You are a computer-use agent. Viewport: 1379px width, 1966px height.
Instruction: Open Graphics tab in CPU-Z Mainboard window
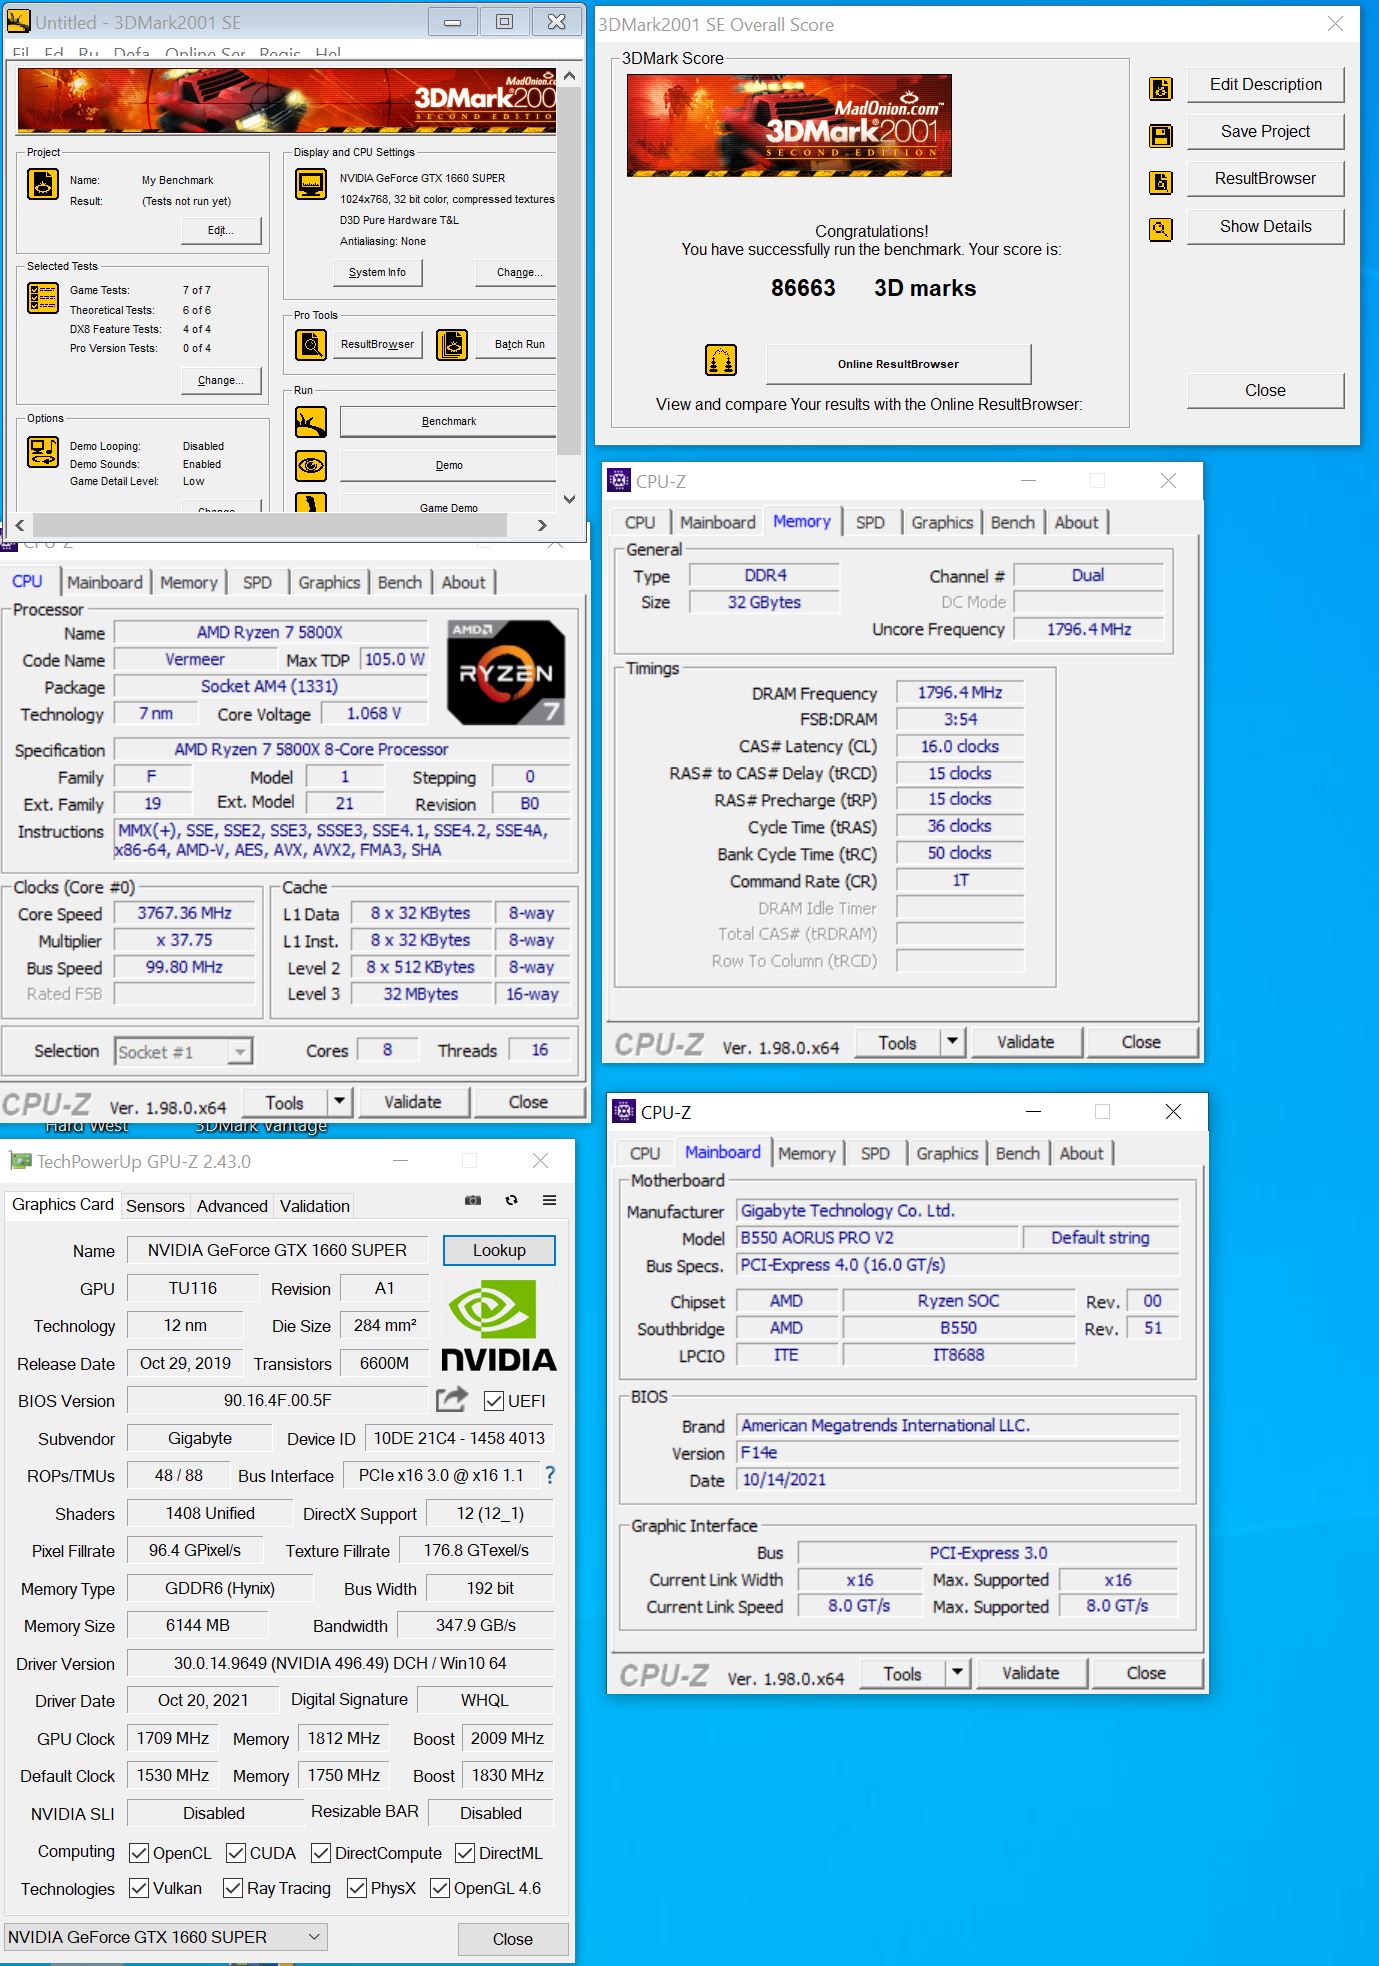point(947,1153)
